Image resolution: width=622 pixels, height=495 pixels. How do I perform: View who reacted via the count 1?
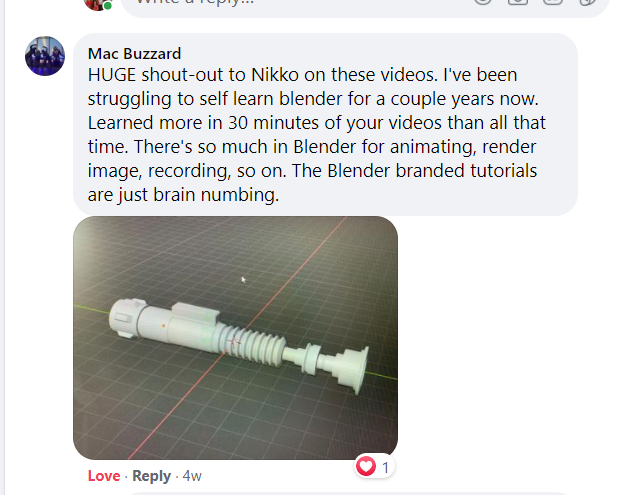[x=385, y=468]
